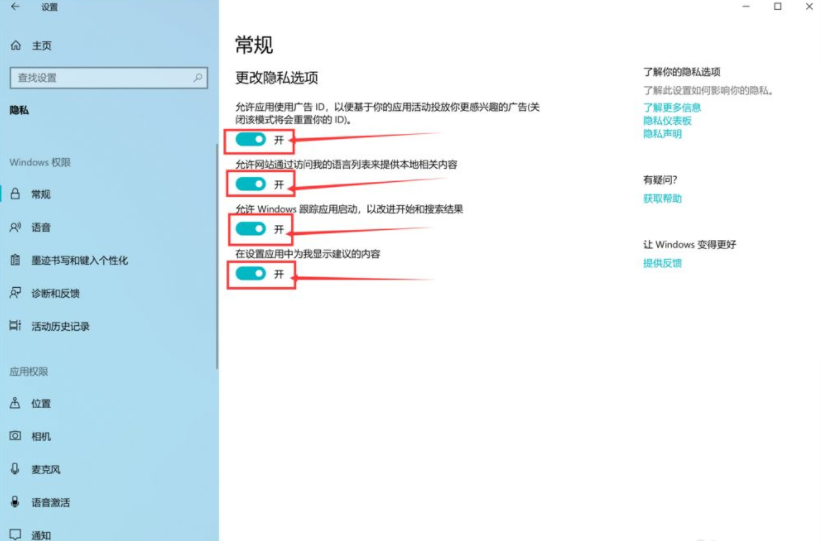
Task: Disable Windows app launch tracking switch
Action: click(x=250, y=229)
